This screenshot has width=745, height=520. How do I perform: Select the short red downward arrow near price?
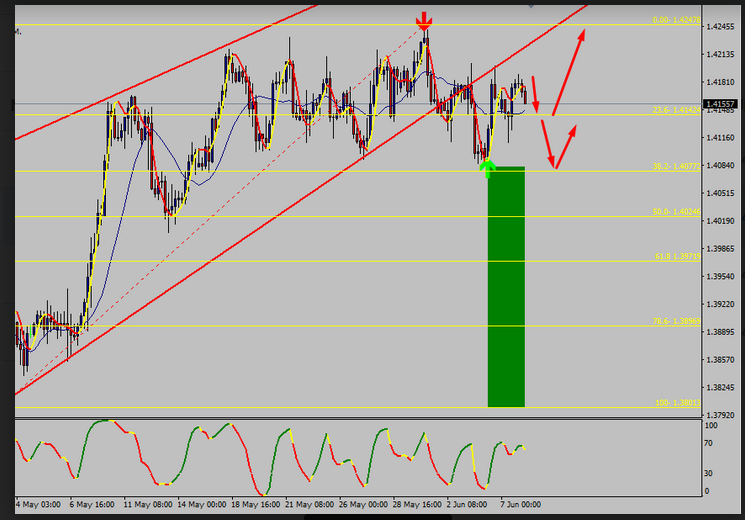tap(535, 95)
